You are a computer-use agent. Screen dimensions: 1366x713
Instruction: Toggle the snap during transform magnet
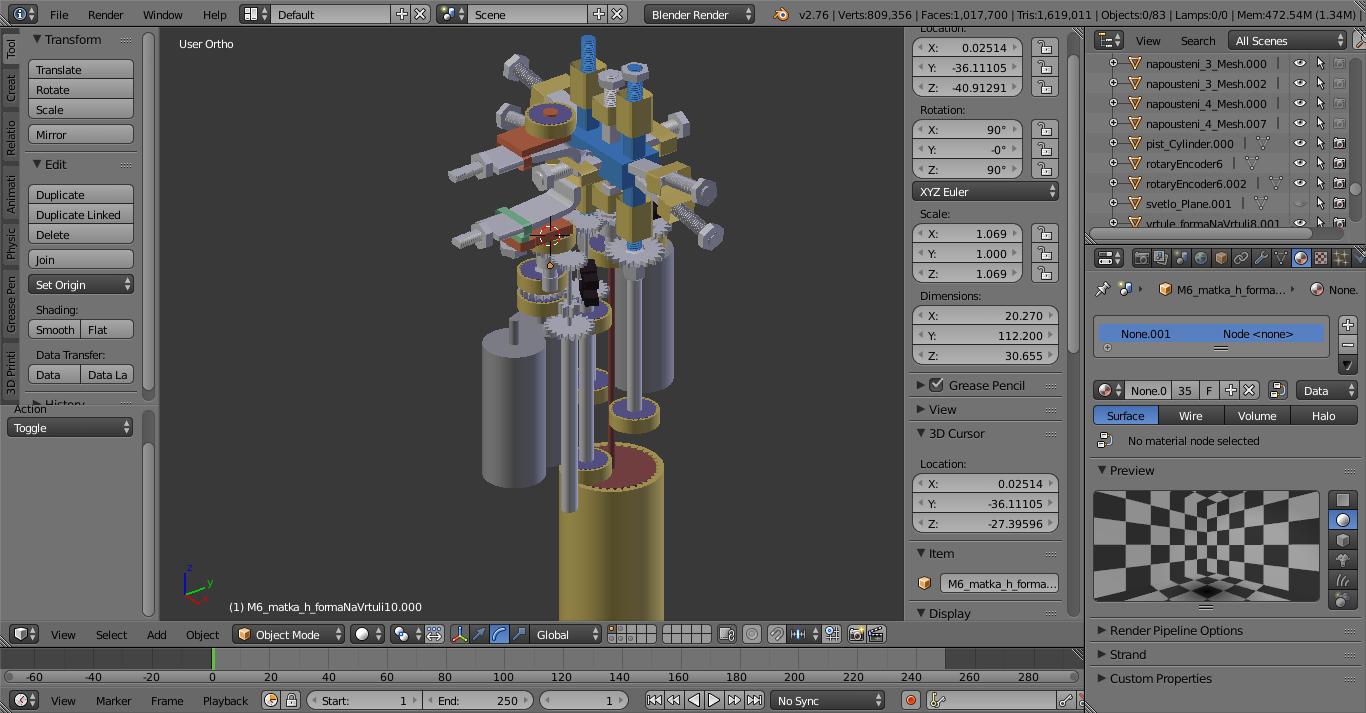[x=777, y=634]
